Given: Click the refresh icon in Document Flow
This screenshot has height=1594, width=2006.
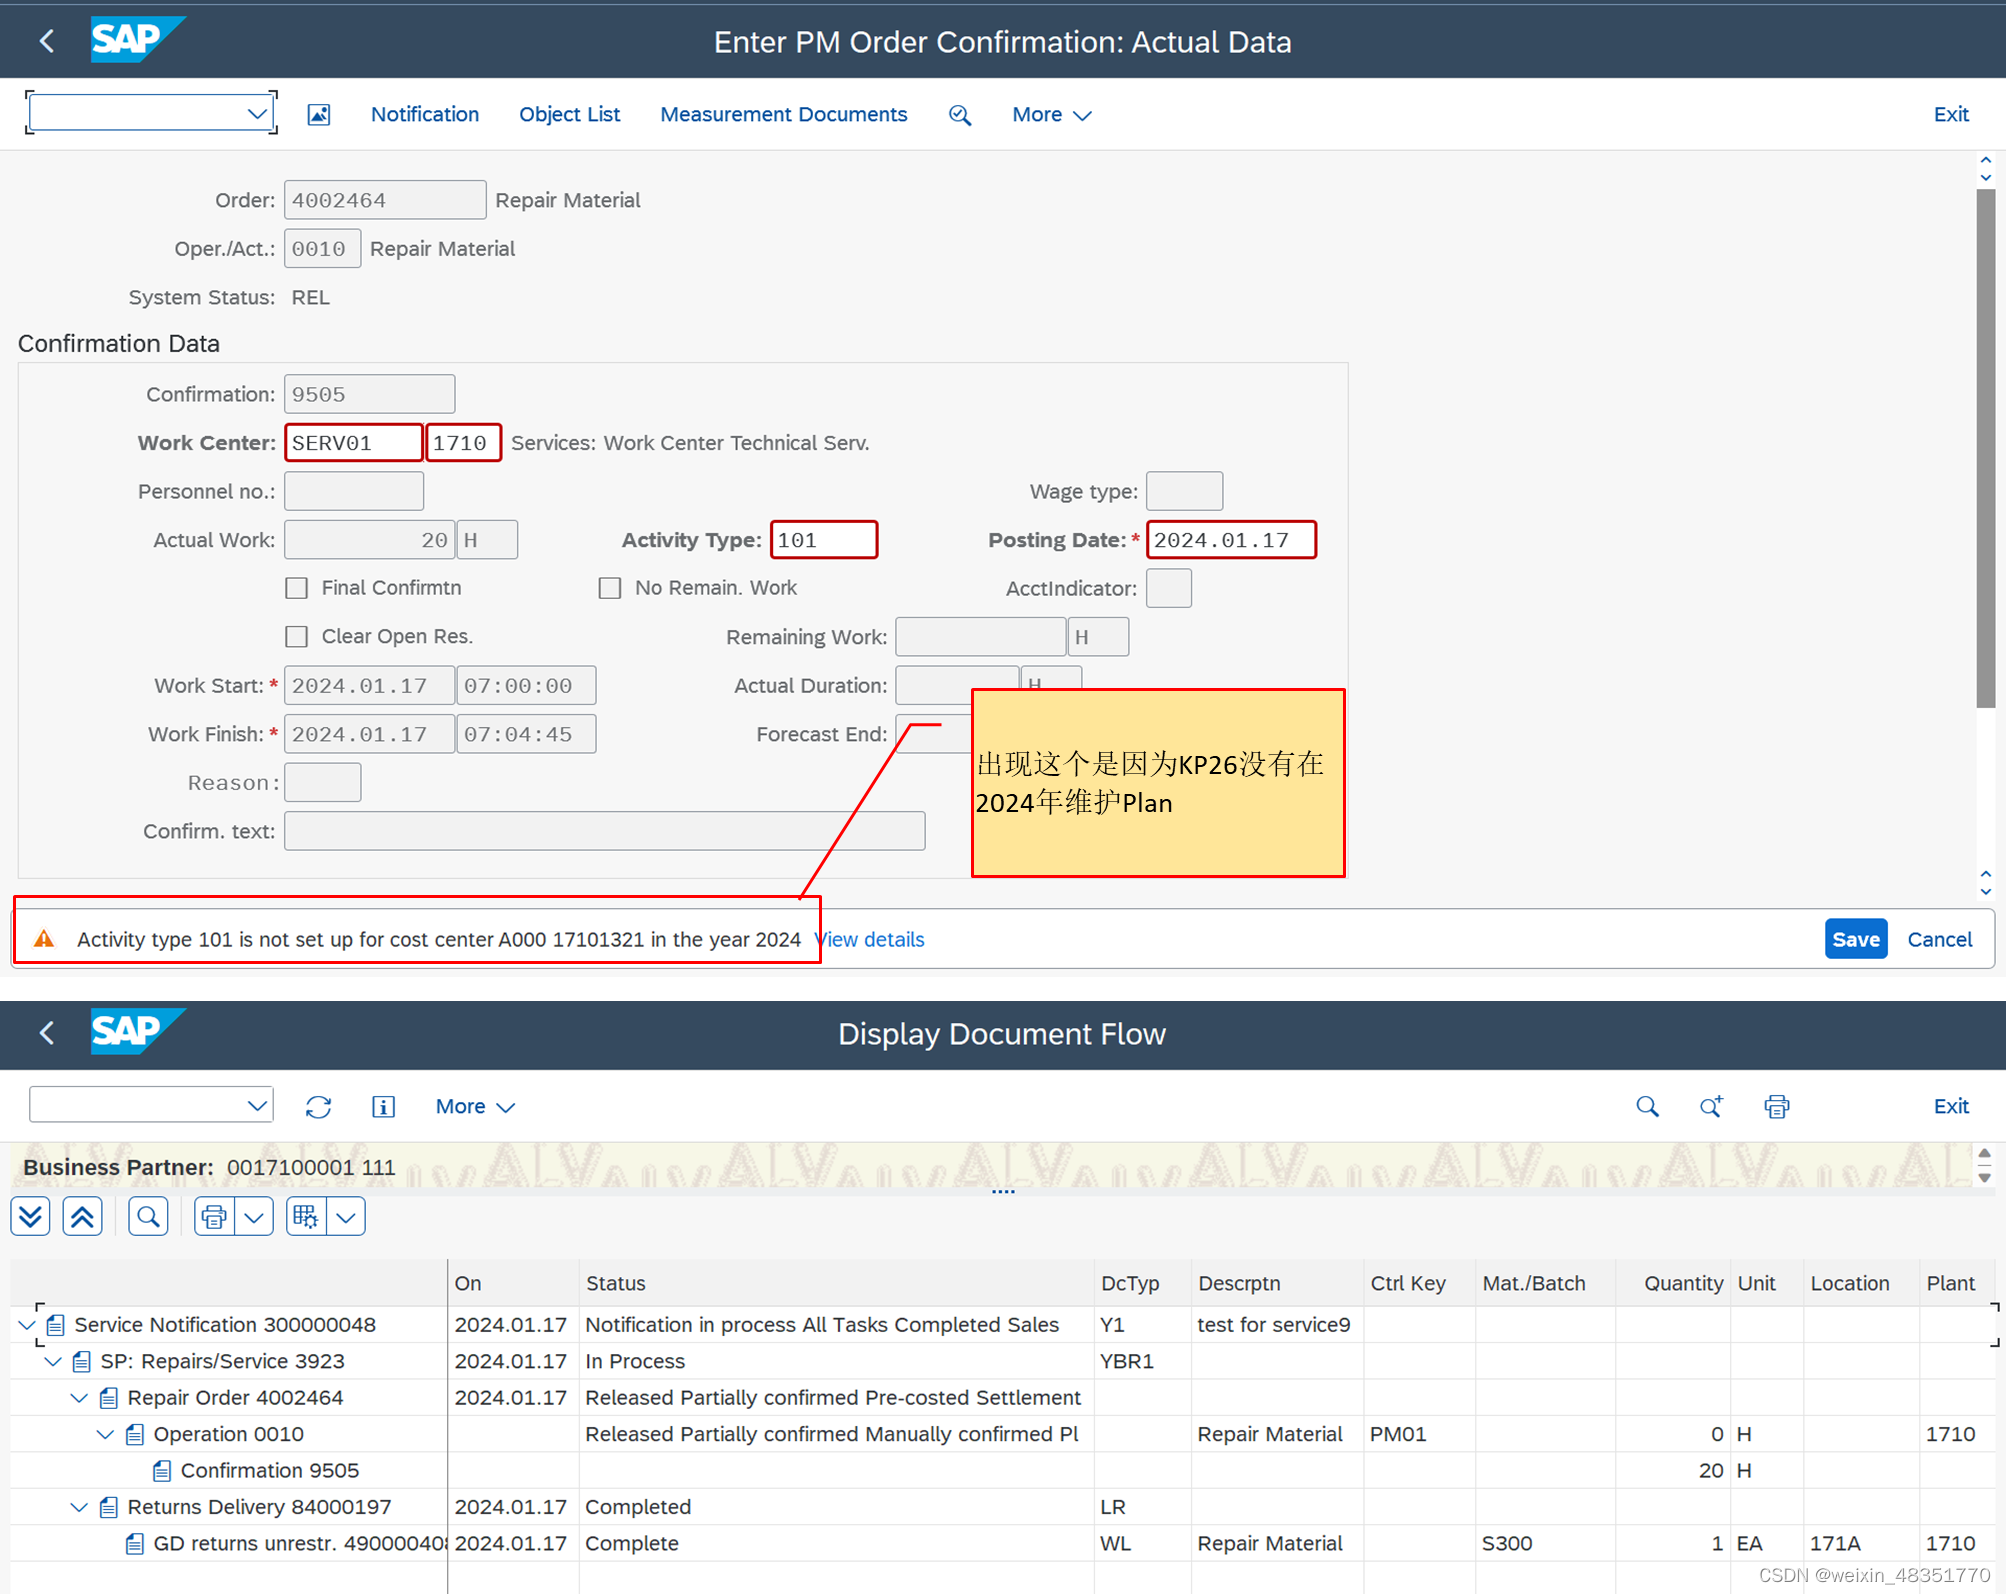Looking at the screenshot, I should click(x=318, y=1106).
